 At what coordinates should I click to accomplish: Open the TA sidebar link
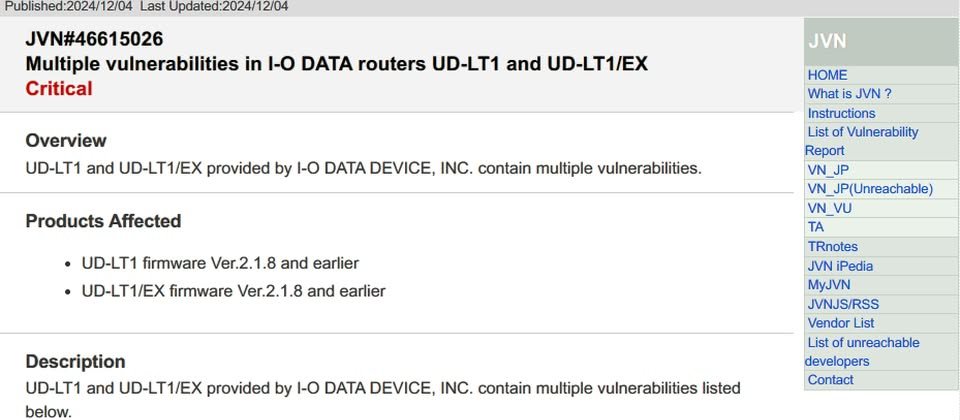pyautogui.click(x=816, y=227)
